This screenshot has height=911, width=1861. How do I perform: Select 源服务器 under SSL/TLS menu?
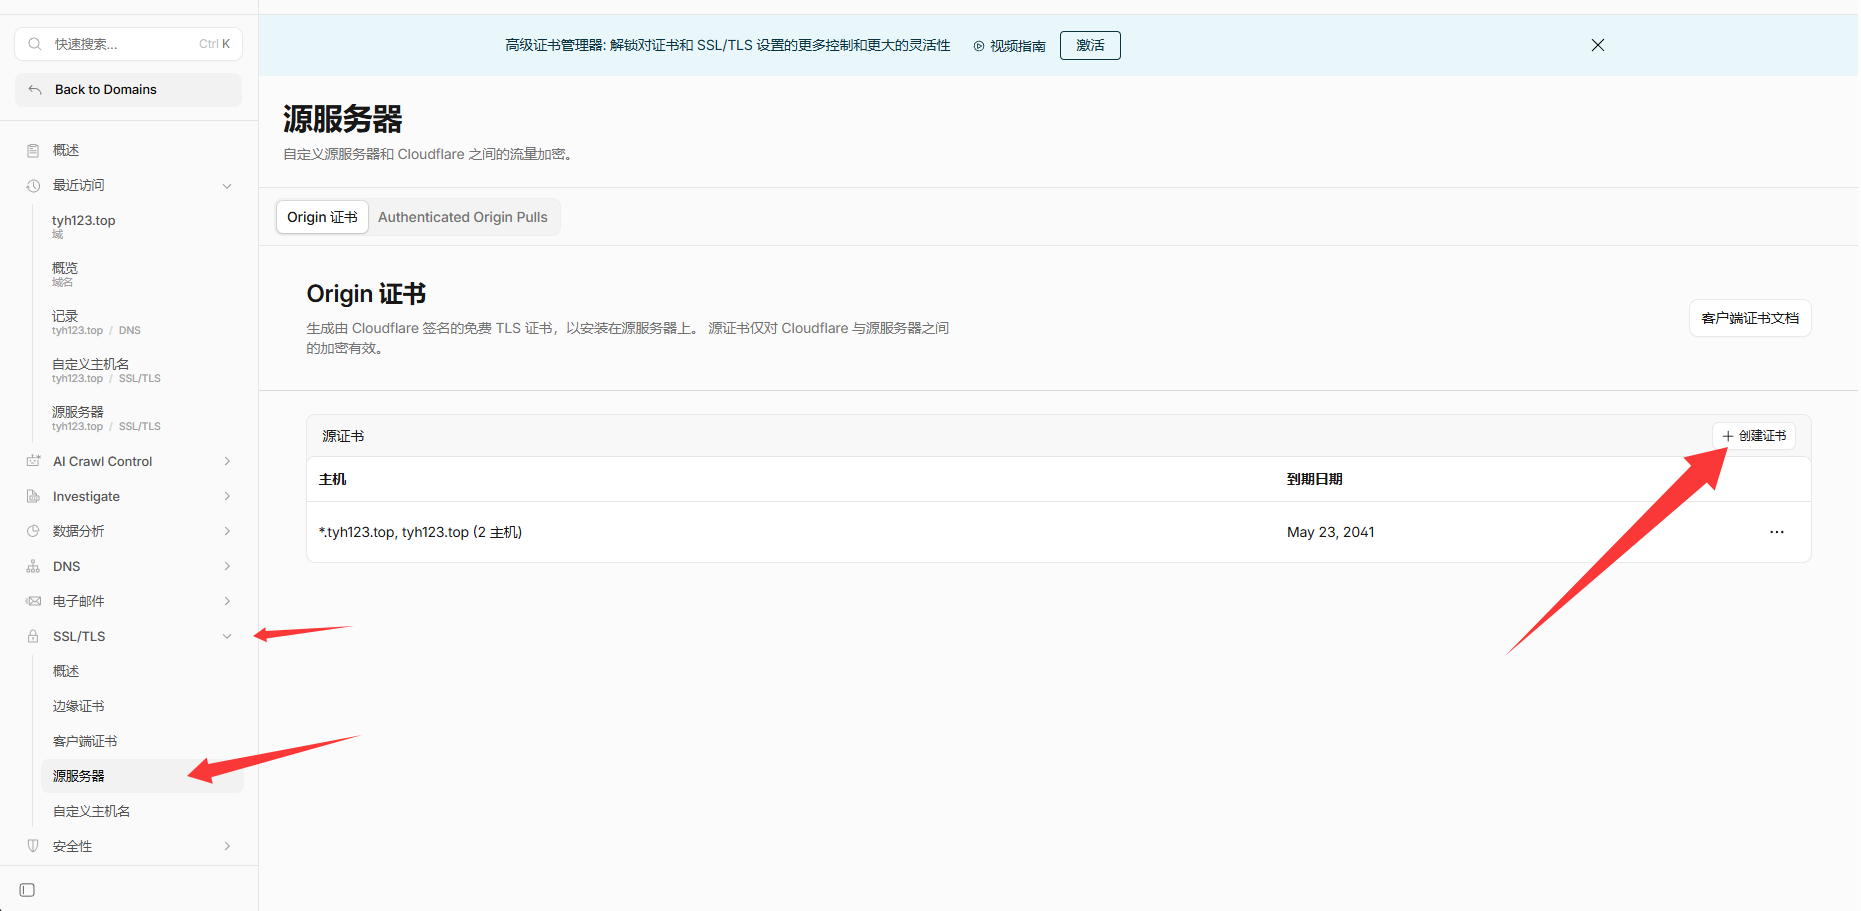(x=142, y=776)
